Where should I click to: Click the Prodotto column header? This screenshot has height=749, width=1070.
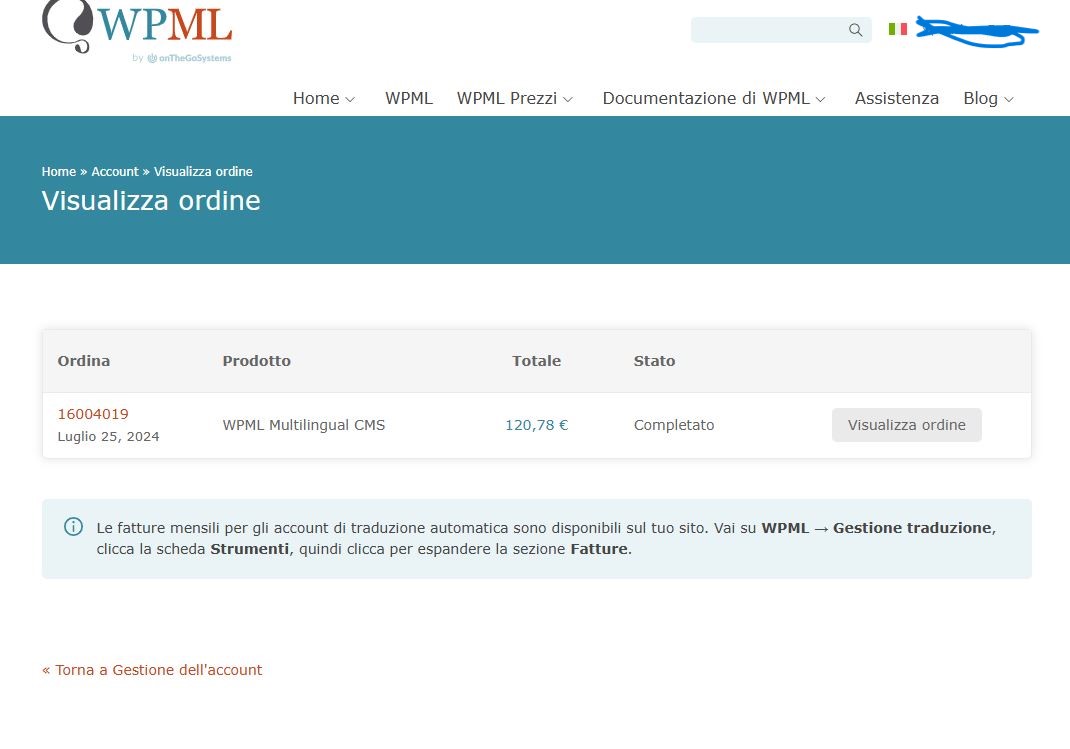pyautogui.click(x=257, y=361)
